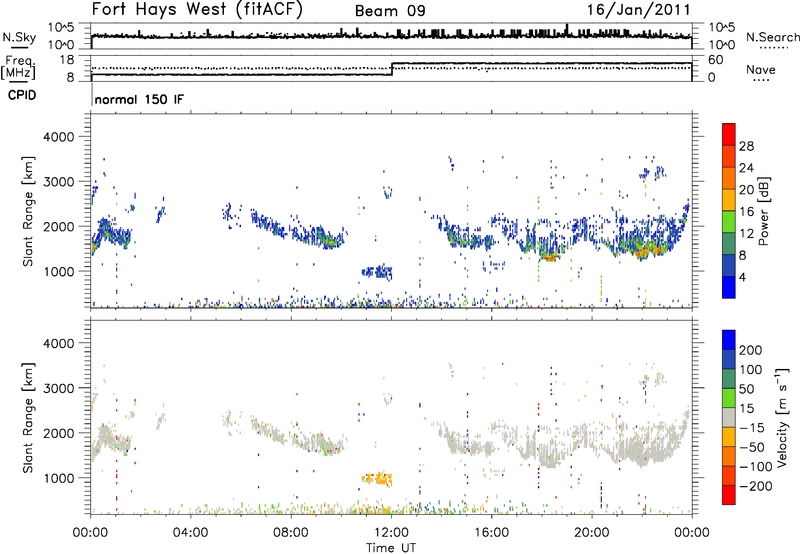Select the velocity panel "Slant Range [km]" label
Image resolution: width=800 pixels, height=554 pixels.
28,418
